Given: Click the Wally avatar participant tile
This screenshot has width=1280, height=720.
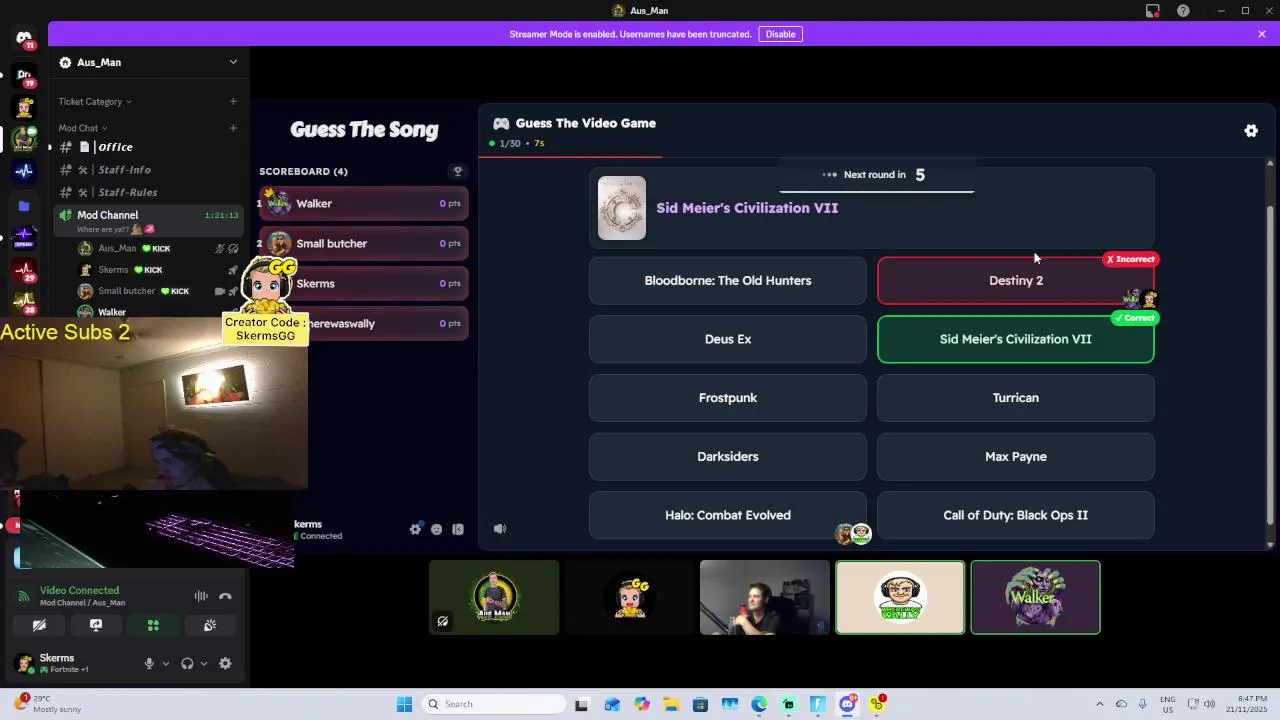Looking at the screenshot, I should pos(900,597).
